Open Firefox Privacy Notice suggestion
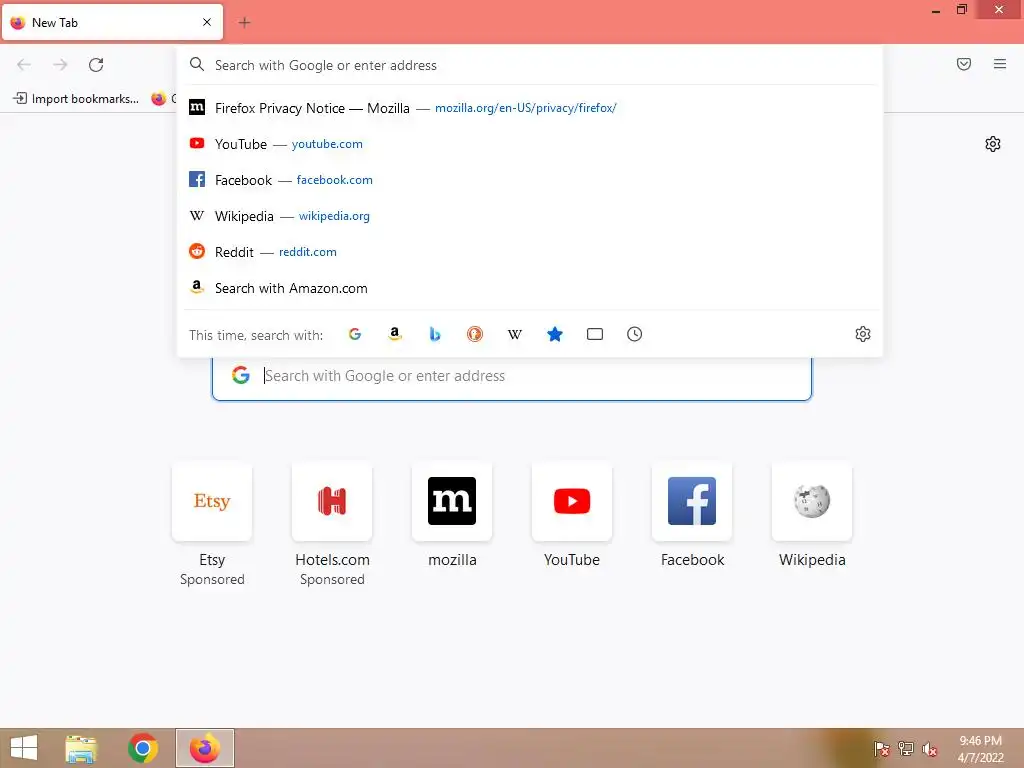Viewport: 1024px width, 768px height. [530, 108]
